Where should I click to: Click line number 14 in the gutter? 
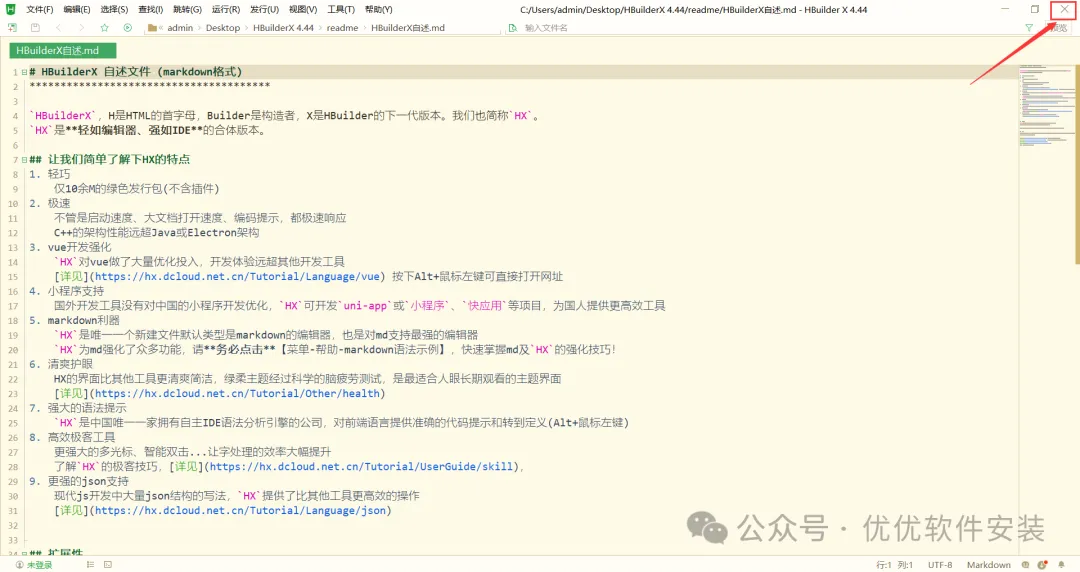coord(13,262)
